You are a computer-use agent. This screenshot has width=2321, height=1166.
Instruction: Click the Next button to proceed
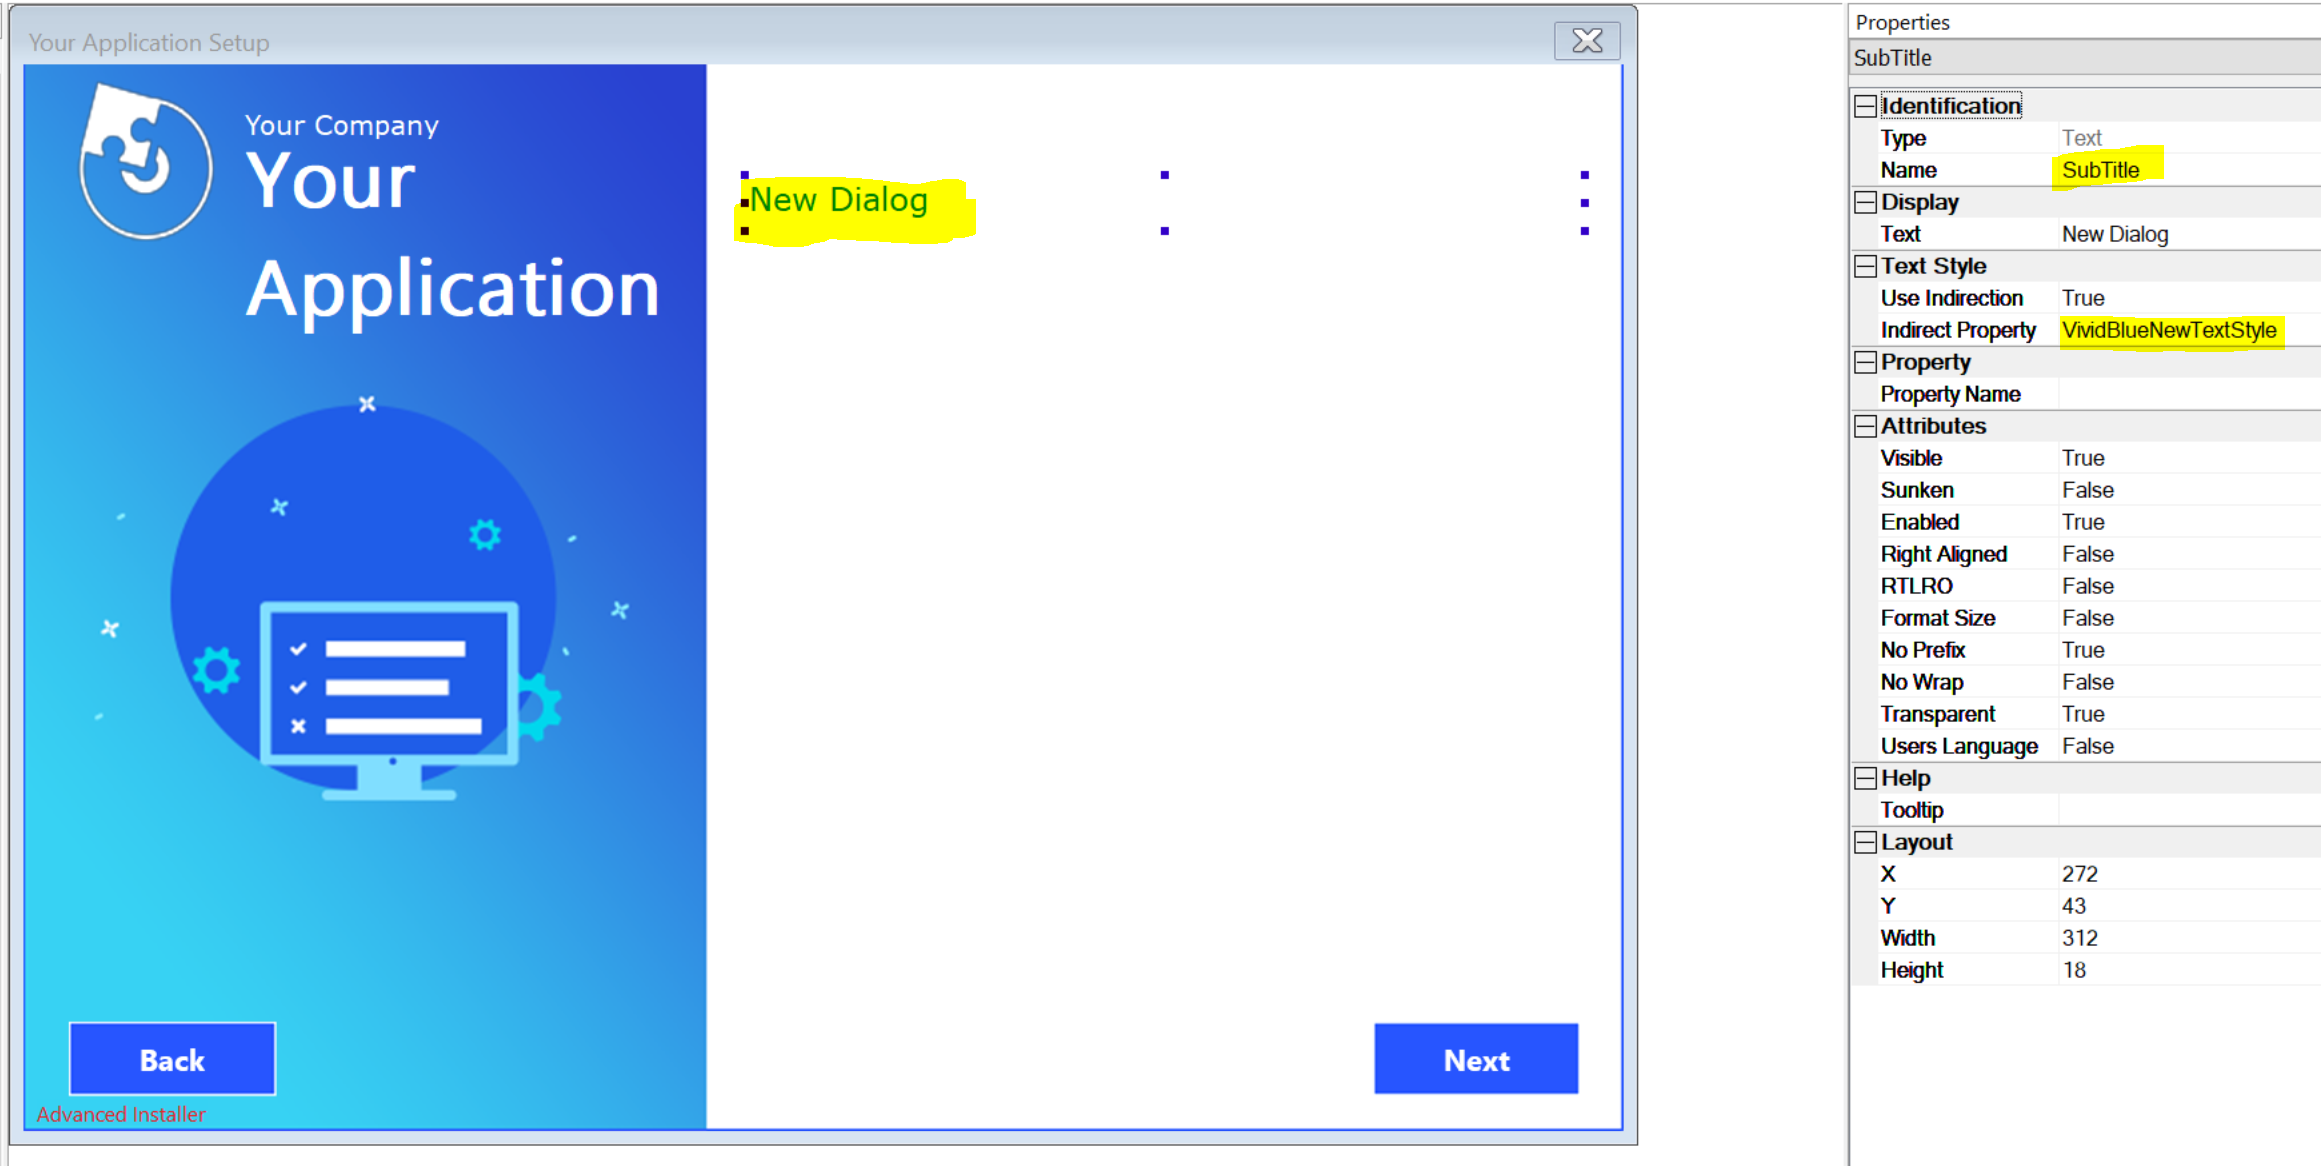(x=1476, y=1059)
